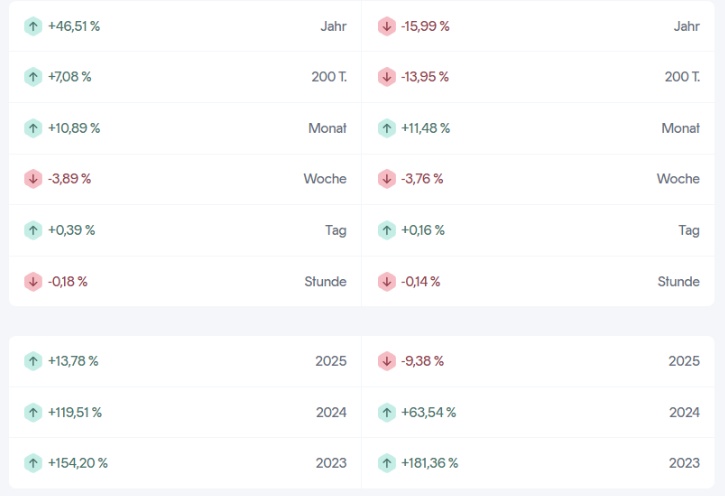Screen dimensions: 725x496
Task: Click the red down arrow next to -13,95 %
Action: click(387, 76)
